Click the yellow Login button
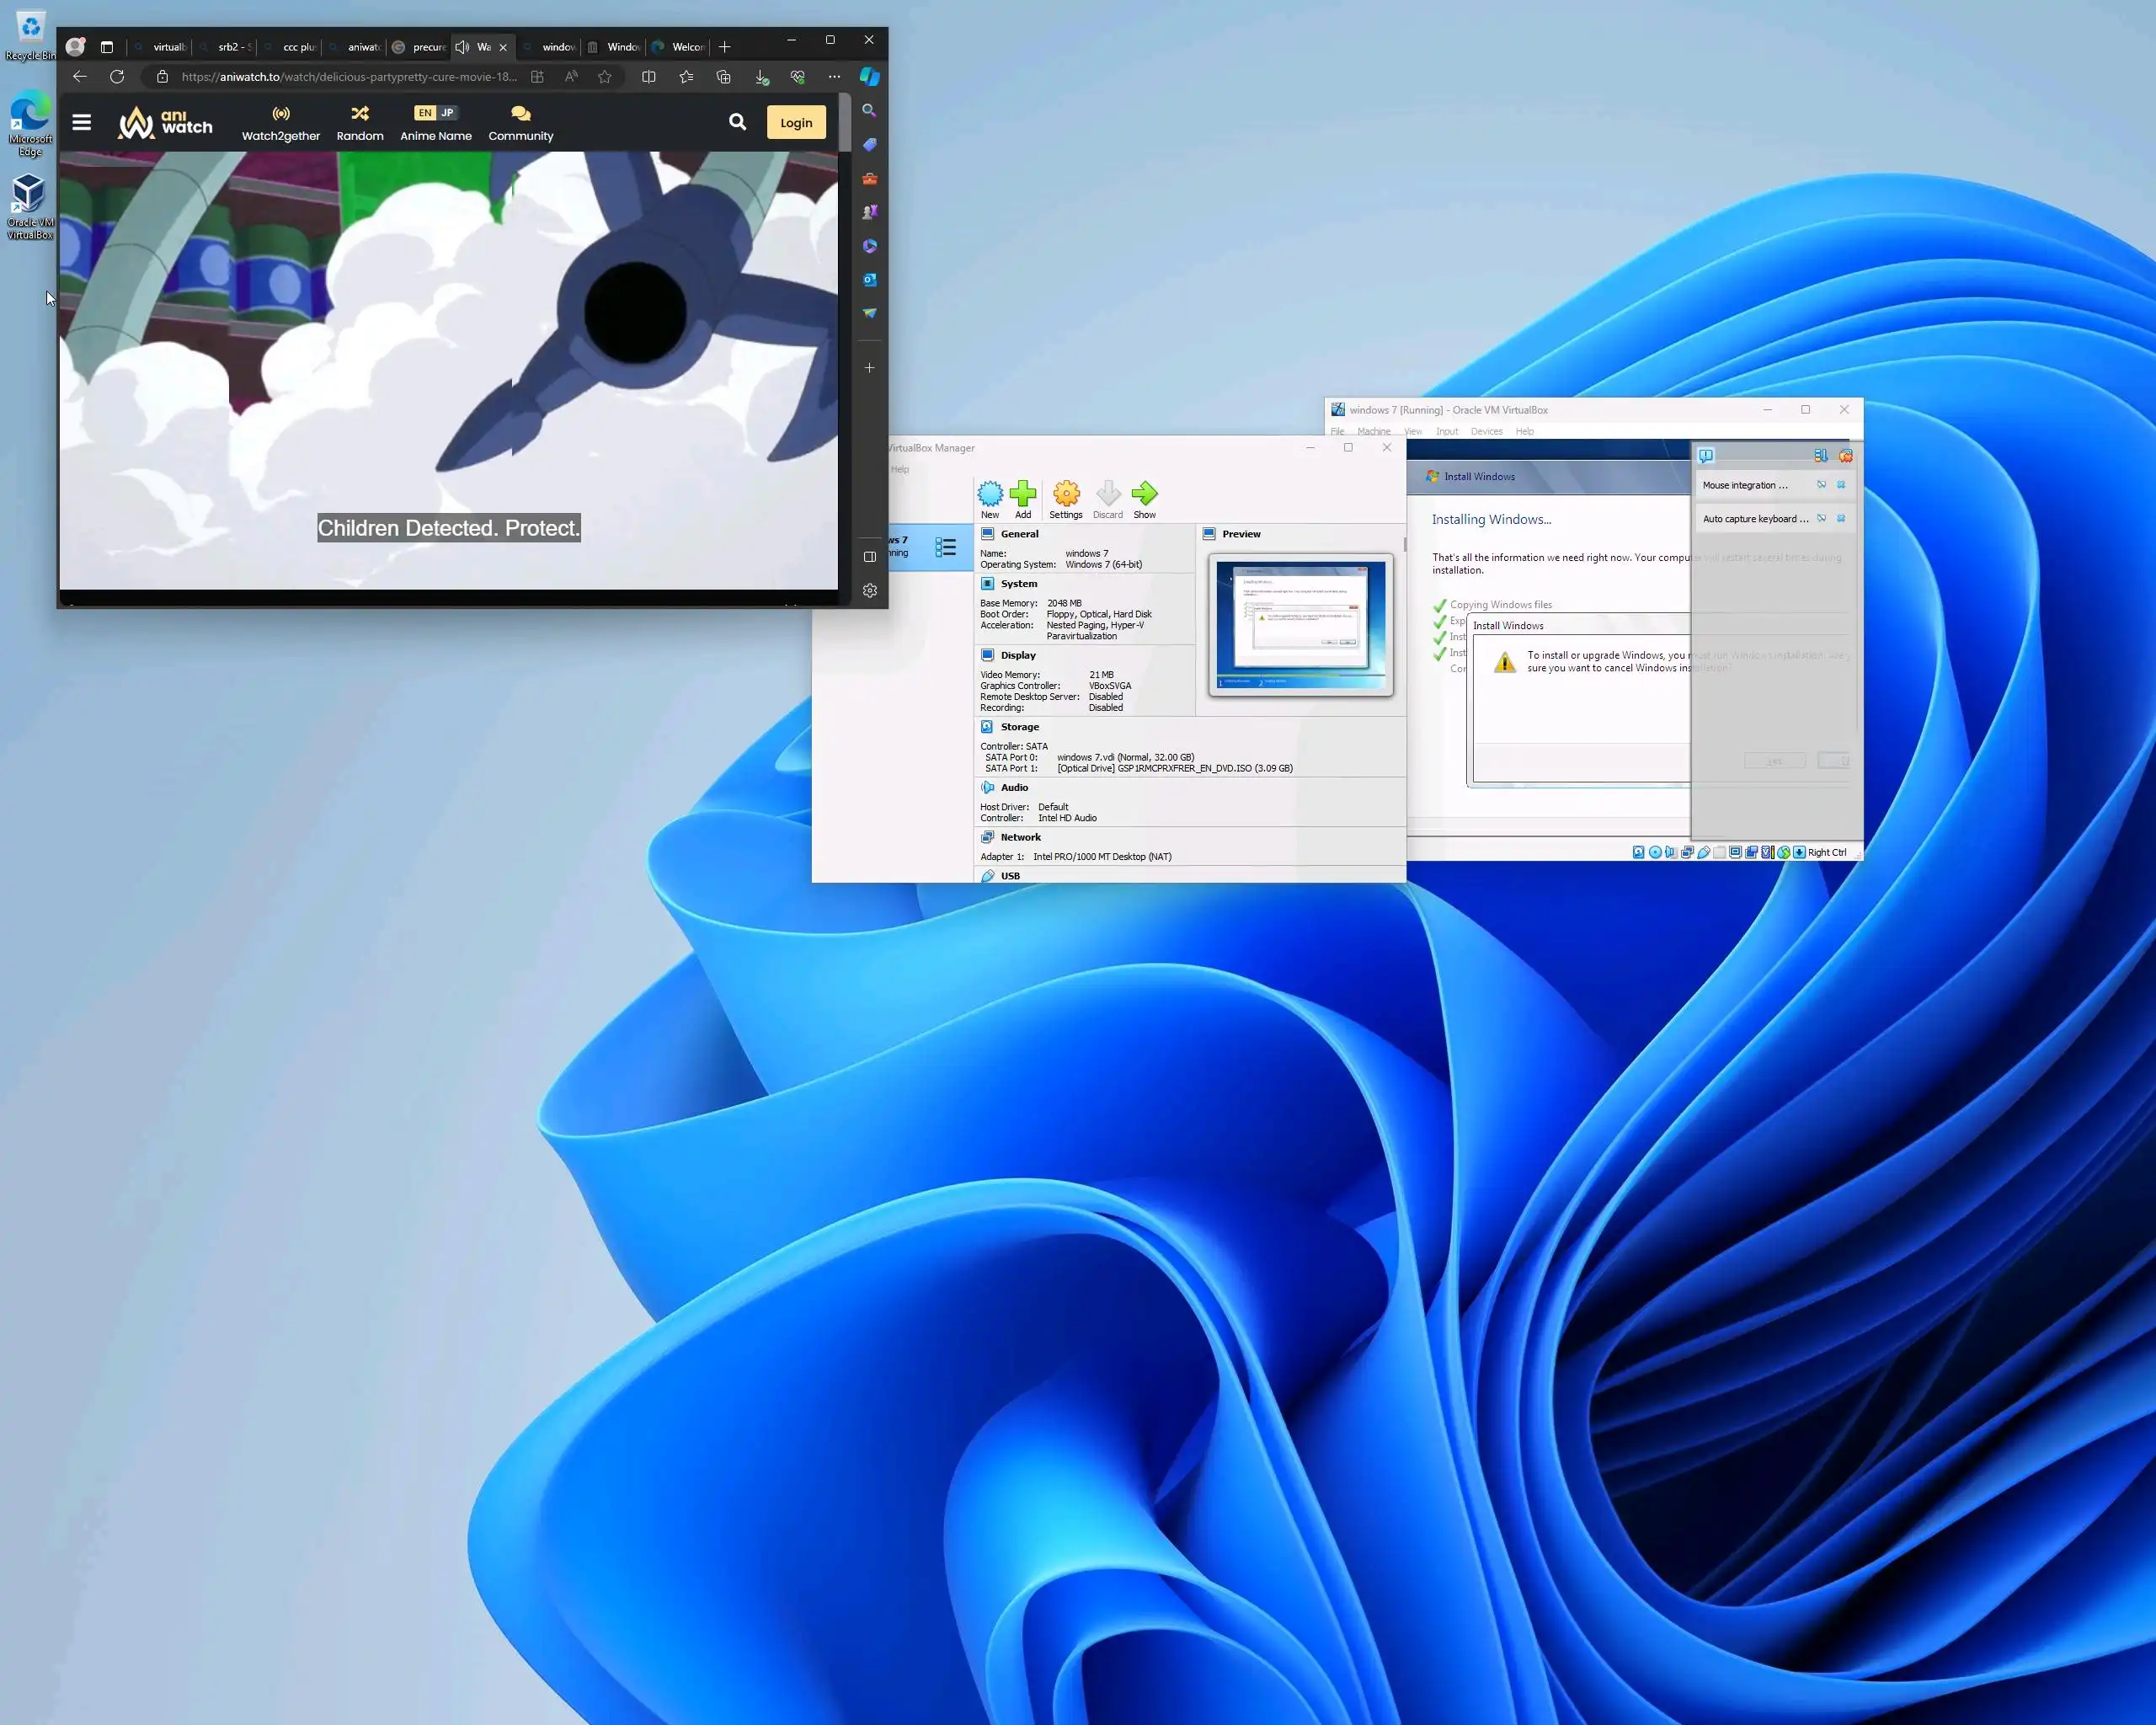 pos(796,123)
